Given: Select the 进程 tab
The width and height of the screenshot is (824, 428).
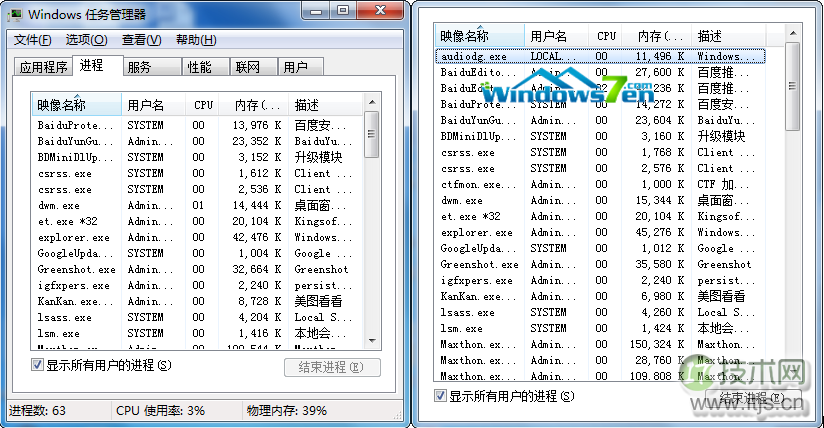Looking at the screenshot, I should pos(97,66).
